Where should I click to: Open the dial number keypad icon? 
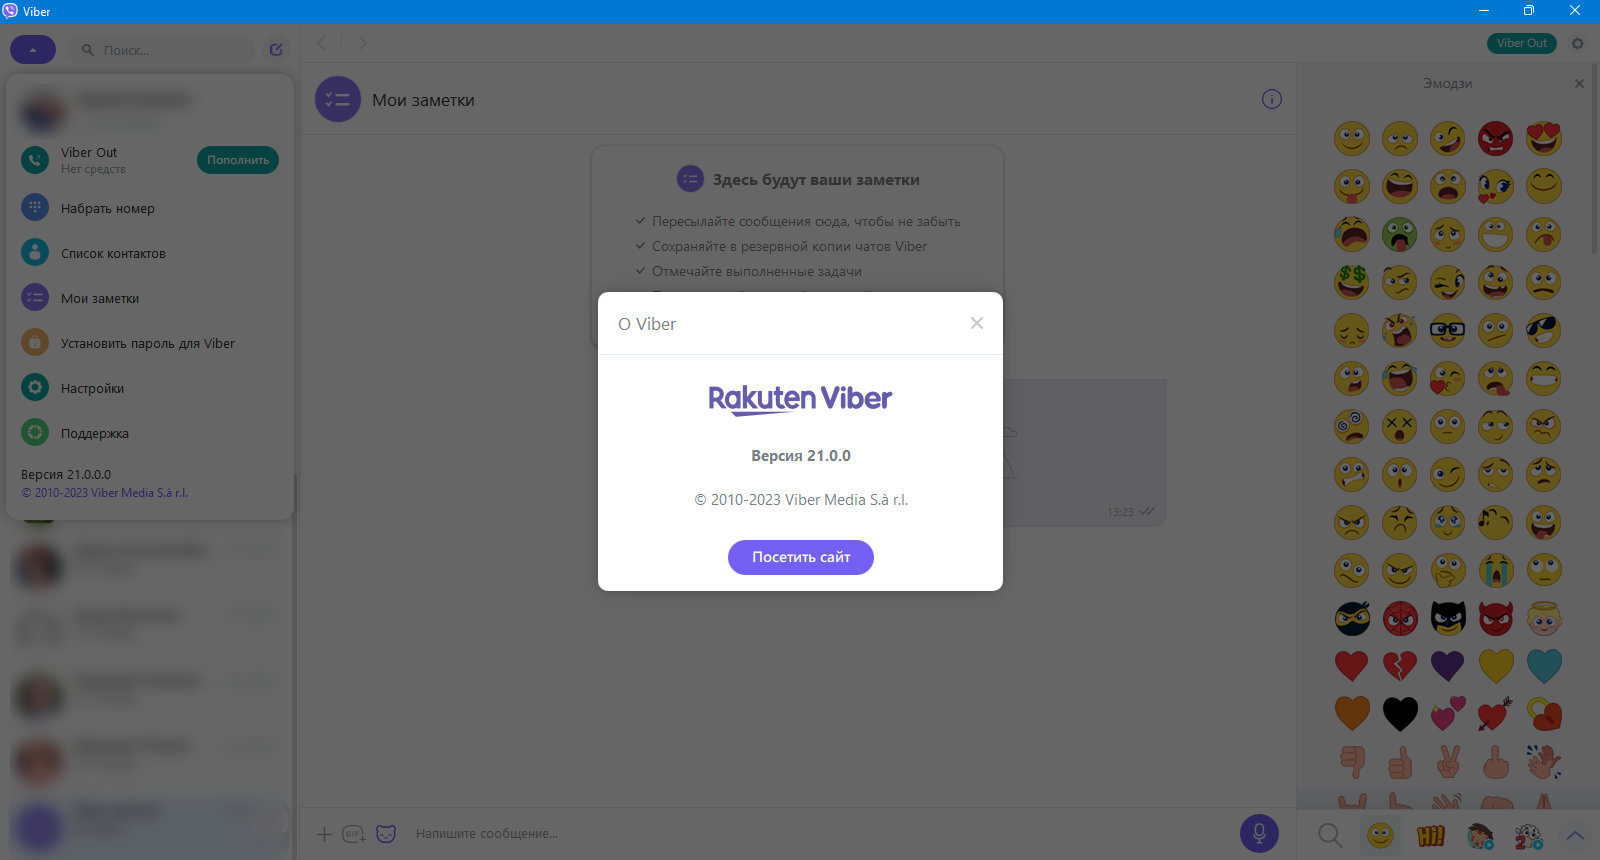click(35, 208)
